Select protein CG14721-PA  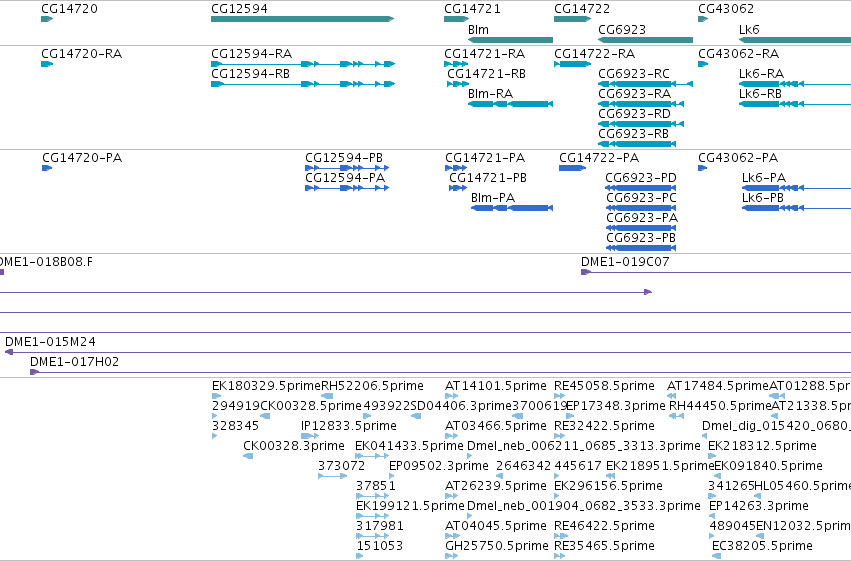click(x=456, y=168)
